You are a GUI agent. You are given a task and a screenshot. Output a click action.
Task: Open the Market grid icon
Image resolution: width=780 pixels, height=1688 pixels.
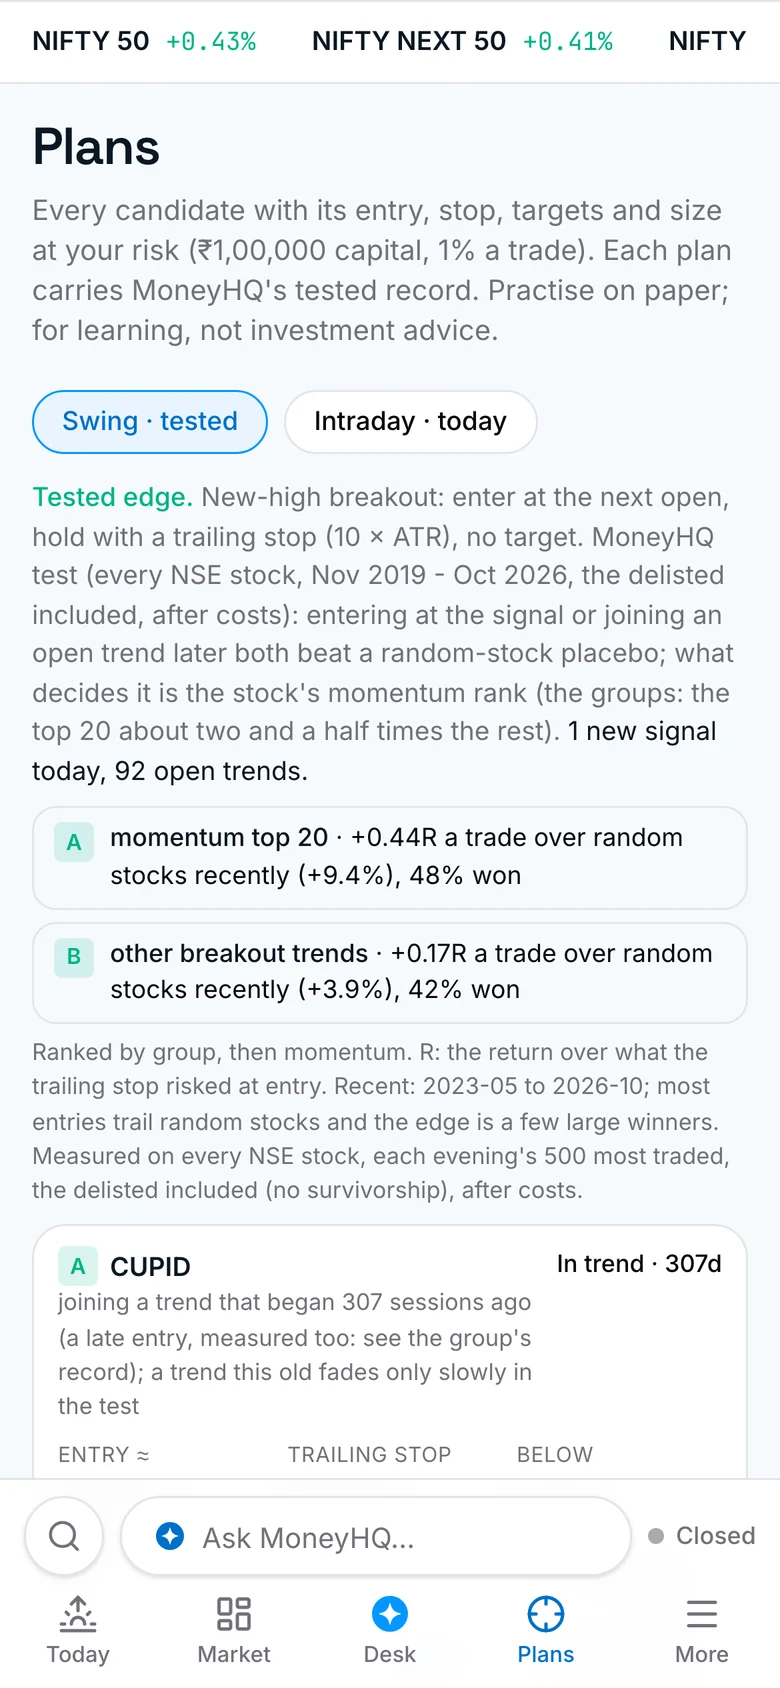234,1614
